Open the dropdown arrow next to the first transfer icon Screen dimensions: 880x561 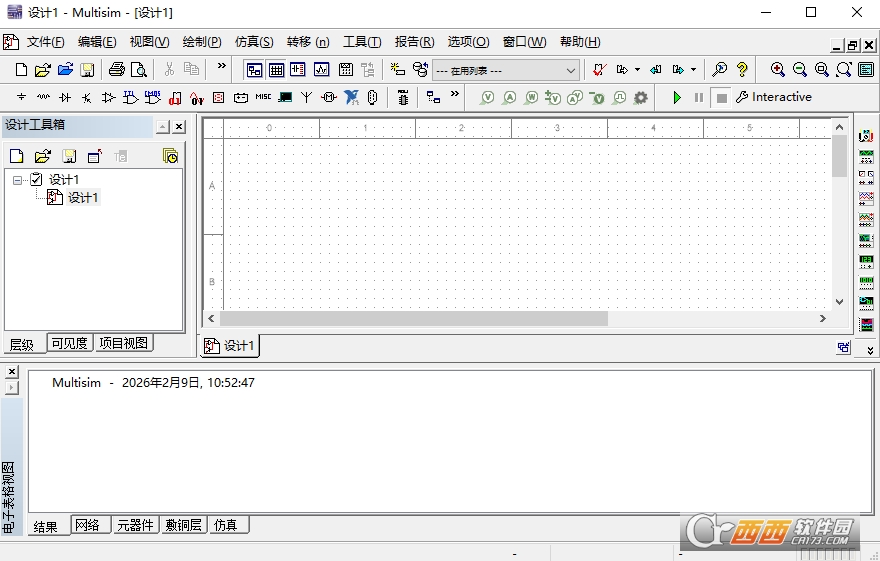tap(638, 70)
